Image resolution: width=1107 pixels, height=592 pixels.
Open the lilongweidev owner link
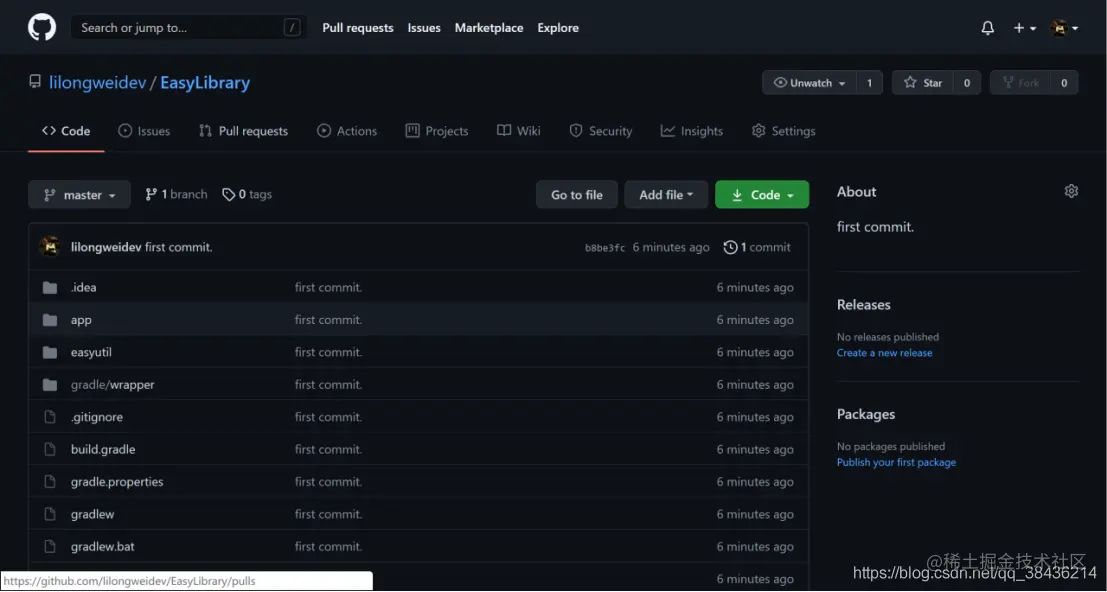pyautogui.click(x=97, y=83)
